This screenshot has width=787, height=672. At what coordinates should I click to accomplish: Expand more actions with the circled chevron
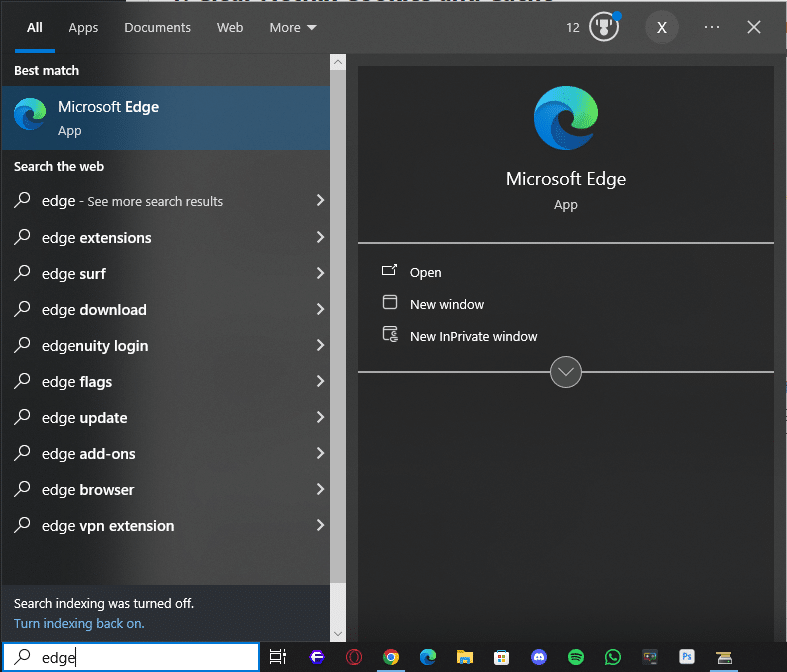coord(566,372)
